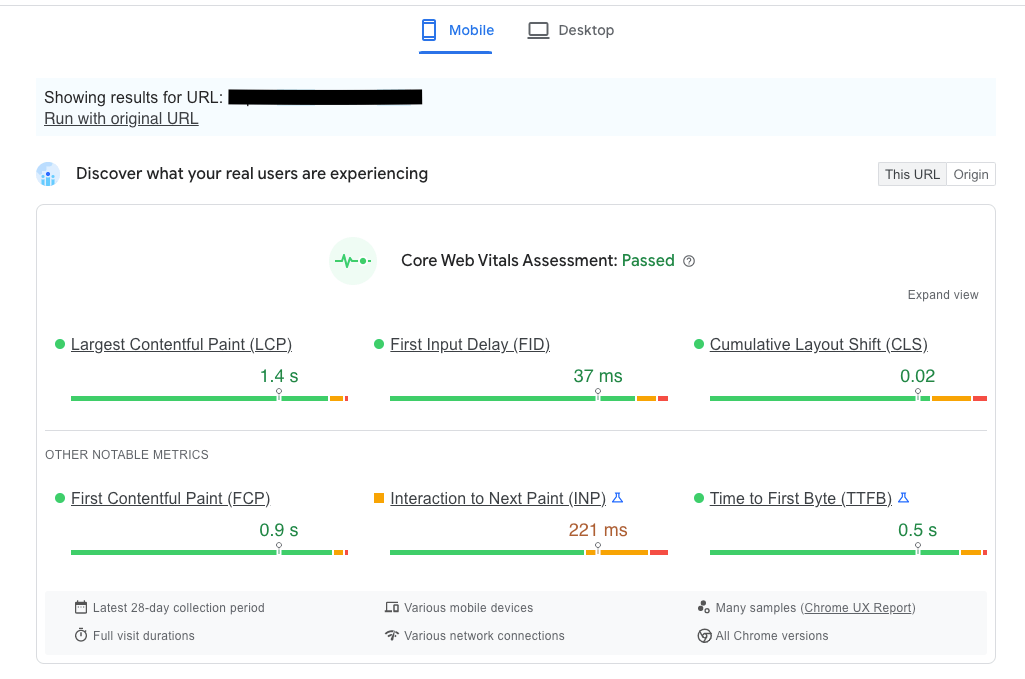Open First Input Delay (FID) link
The width and height of the screenshot is (1025, 679).
[x=470, y=344]
